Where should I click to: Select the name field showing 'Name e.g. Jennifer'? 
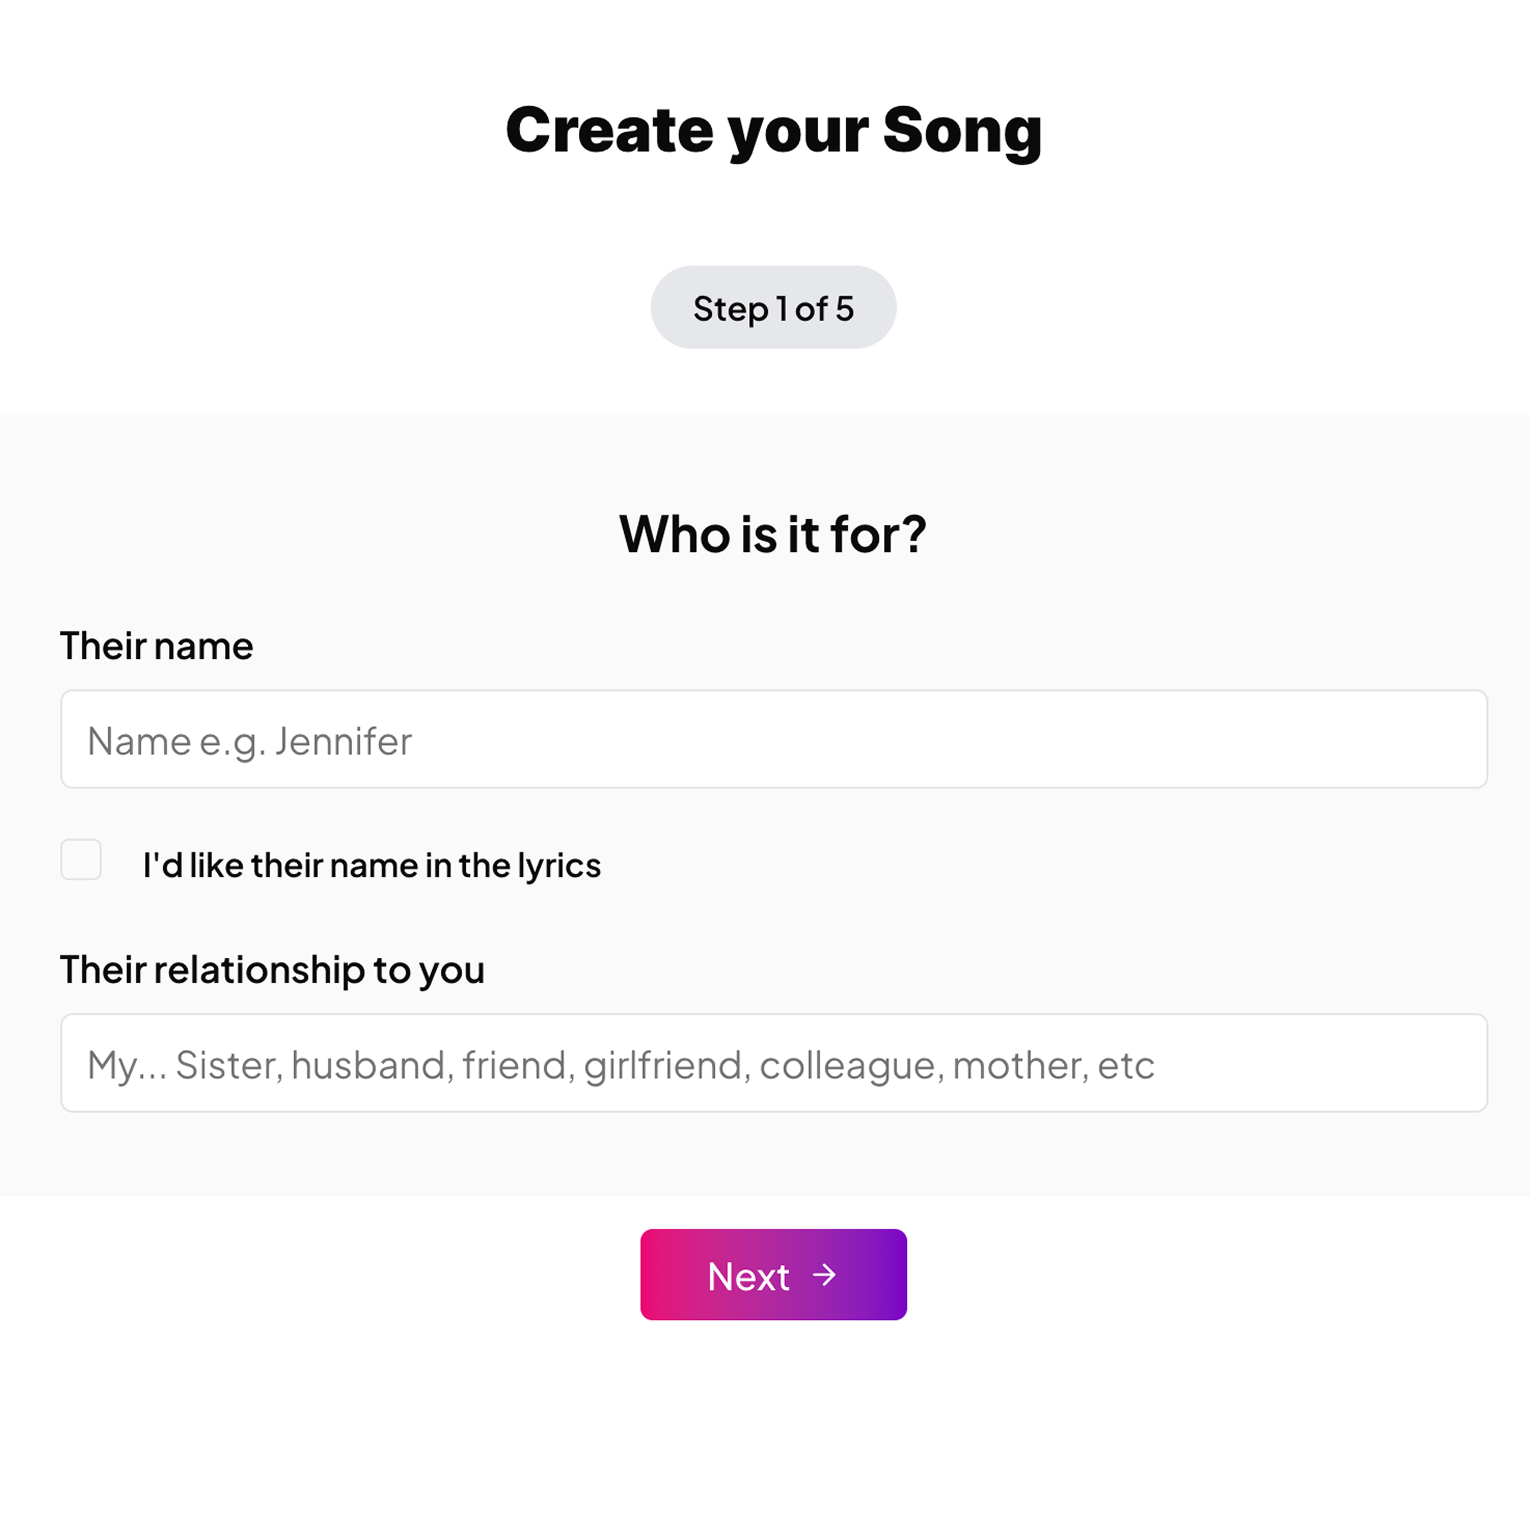[773, 739]
